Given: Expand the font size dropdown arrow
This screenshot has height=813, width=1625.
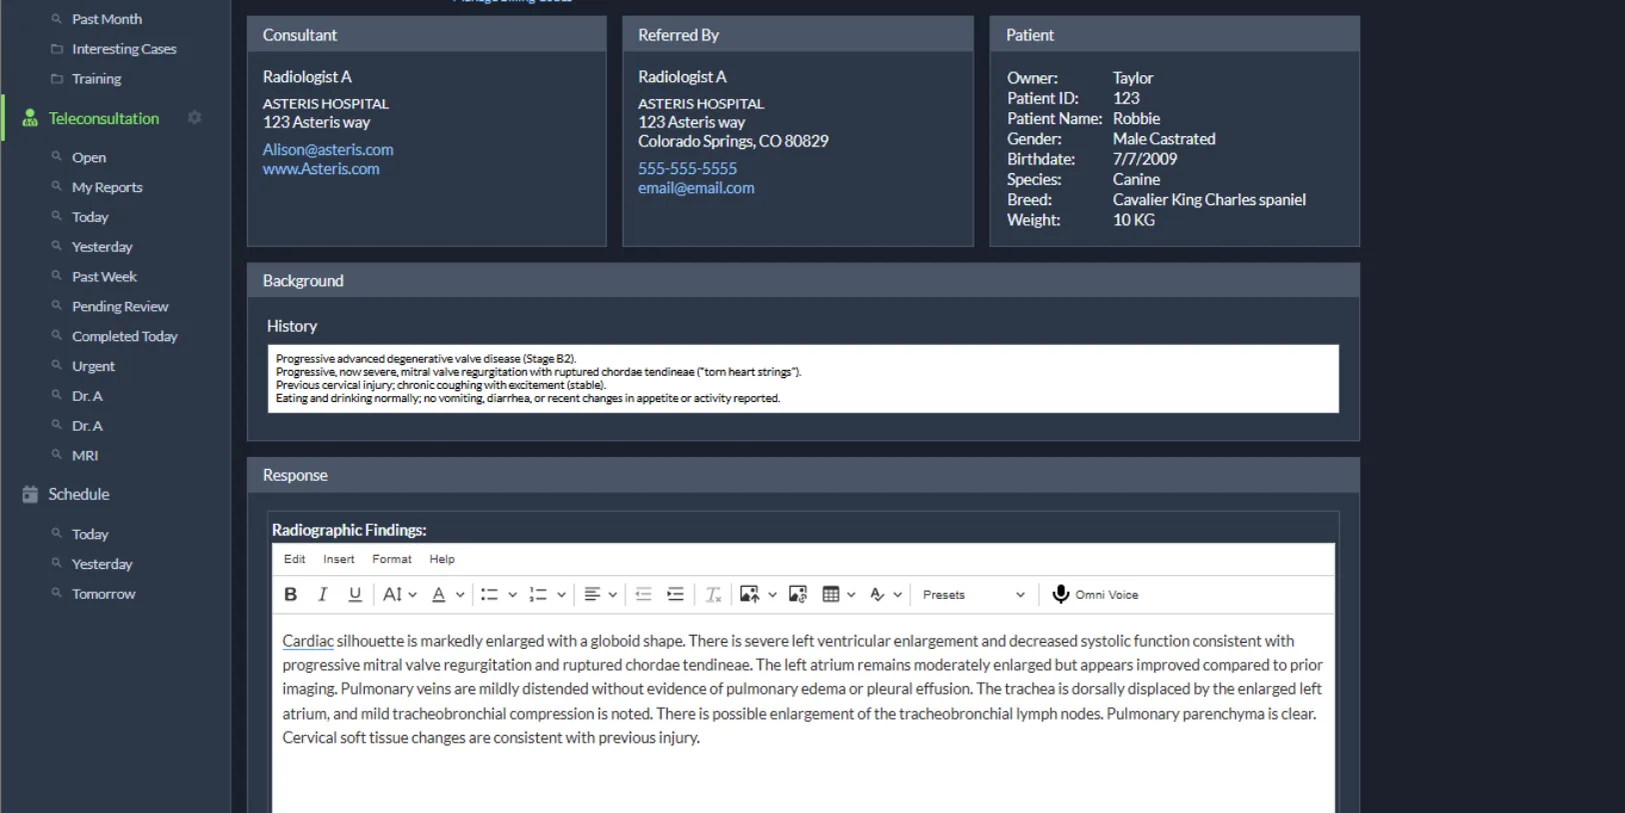Looking at the screenshot, I should tap(412, 595).
